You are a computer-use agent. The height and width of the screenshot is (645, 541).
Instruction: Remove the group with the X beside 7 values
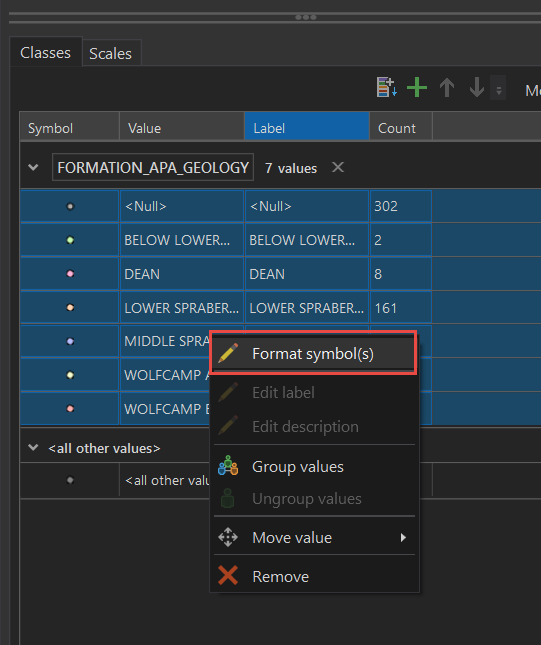pyautogui.click(x=338, y=167)
